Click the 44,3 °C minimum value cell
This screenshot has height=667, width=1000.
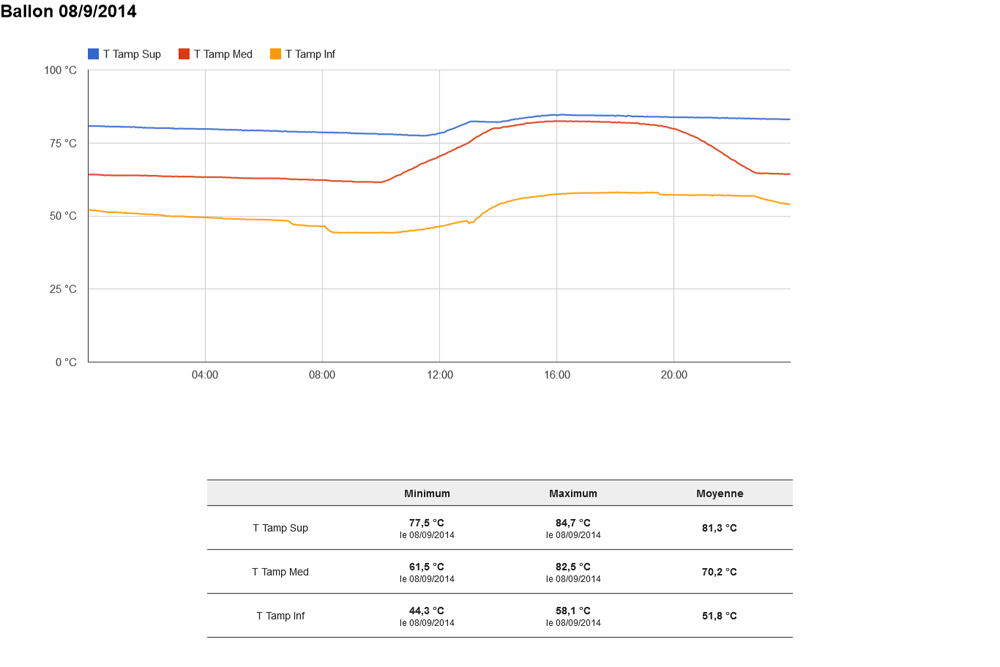pos(427,610)
